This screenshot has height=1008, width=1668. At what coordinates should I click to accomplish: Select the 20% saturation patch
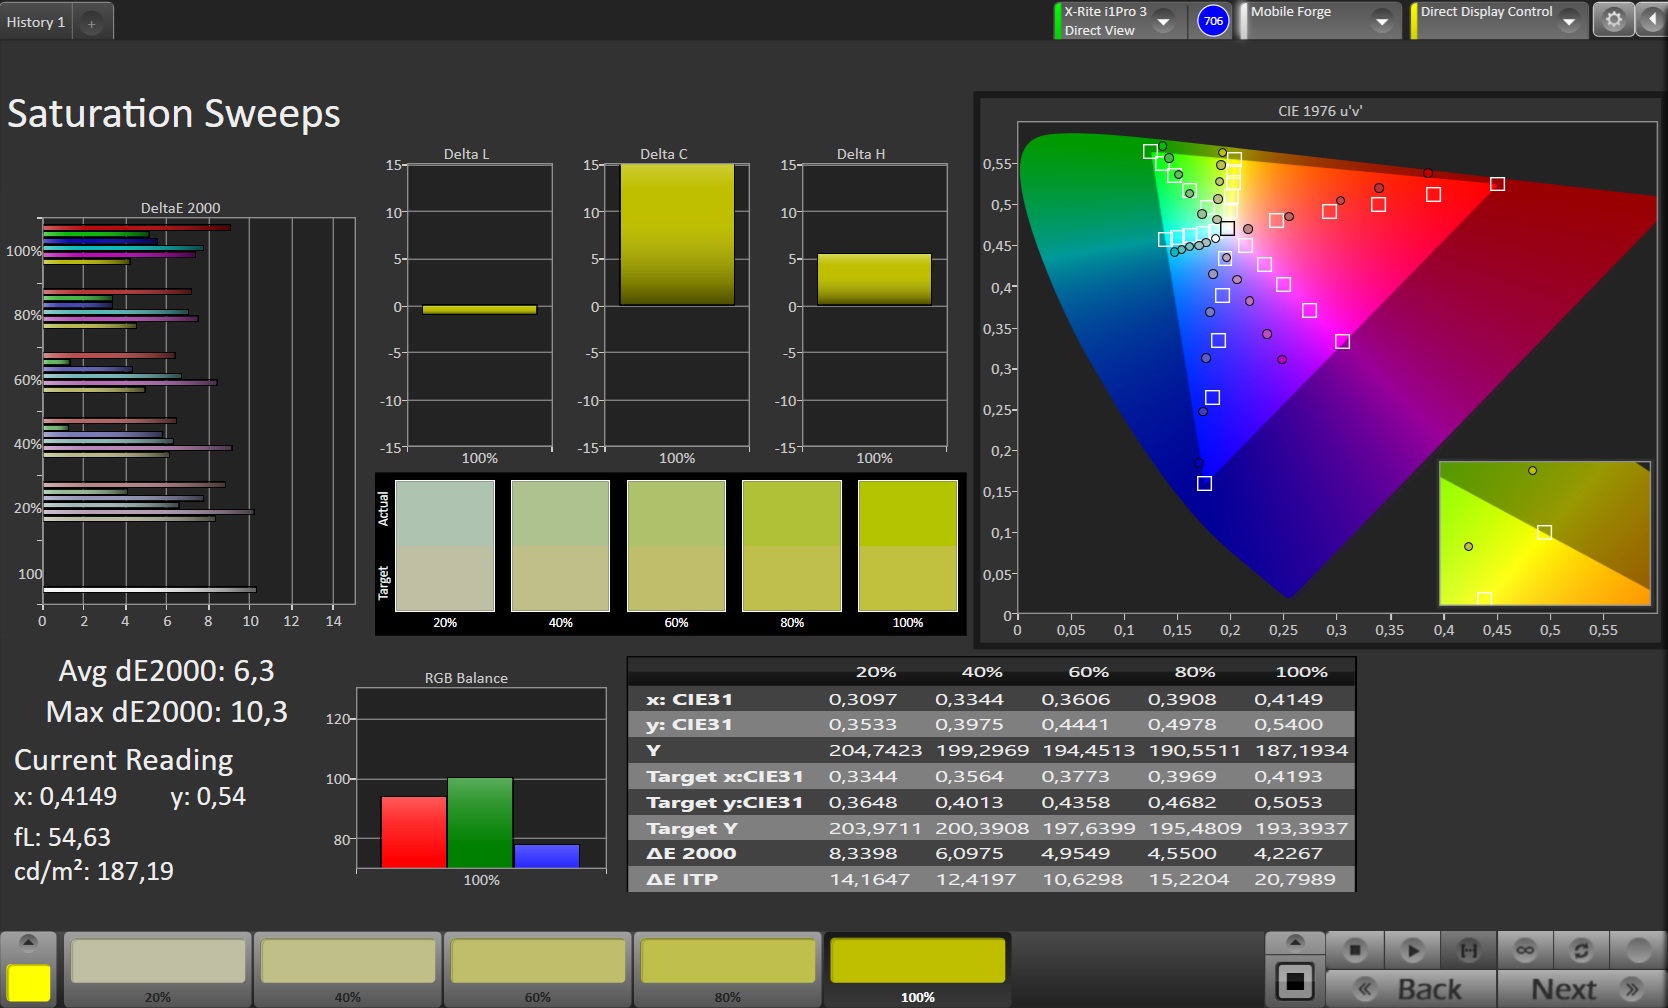[x=158, y=962]
